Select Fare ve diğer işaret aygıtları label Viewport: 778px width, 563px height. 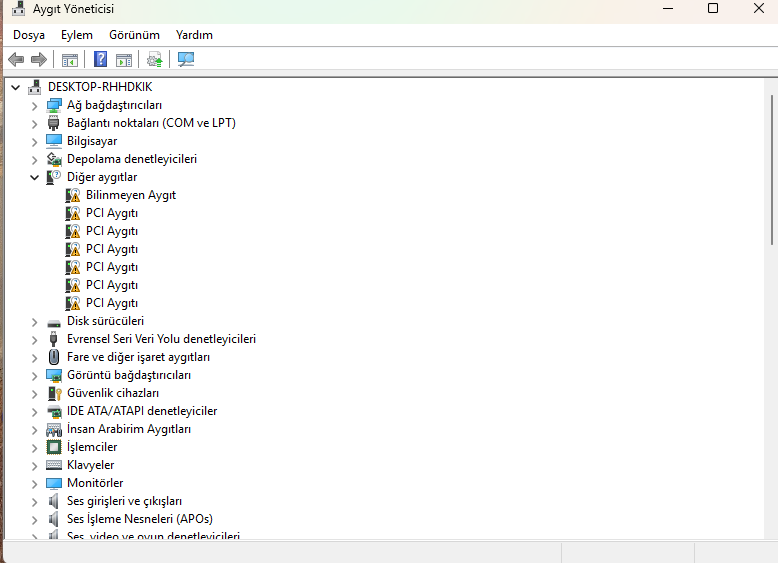click(138, 357)
